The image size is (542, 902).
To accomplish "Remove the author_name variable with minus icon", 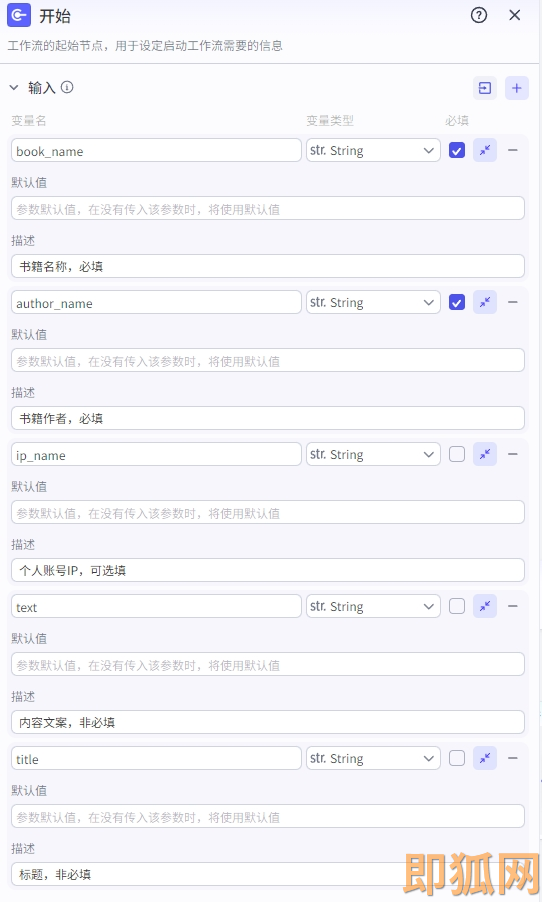I will tap(513, 302).
